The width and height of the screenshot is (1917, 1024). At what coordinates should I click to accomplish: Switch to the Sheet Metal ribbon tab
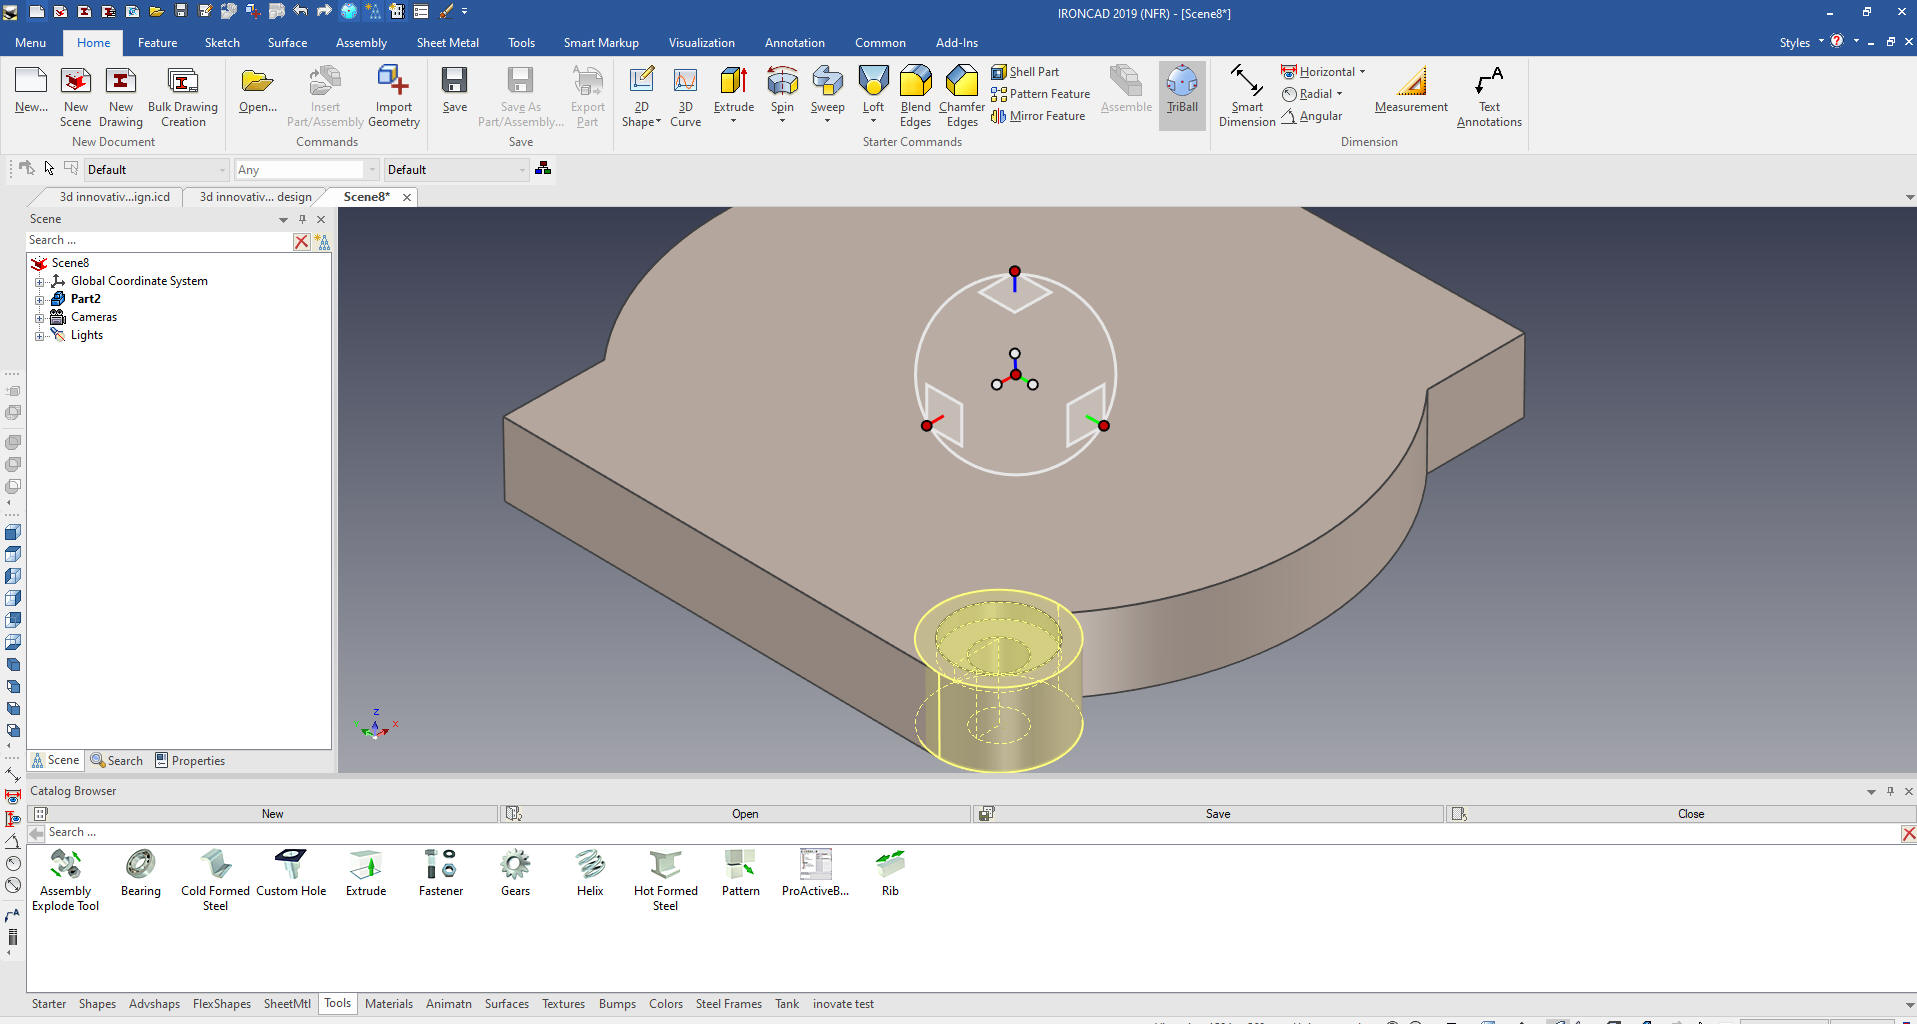click(x=447, y=43)
